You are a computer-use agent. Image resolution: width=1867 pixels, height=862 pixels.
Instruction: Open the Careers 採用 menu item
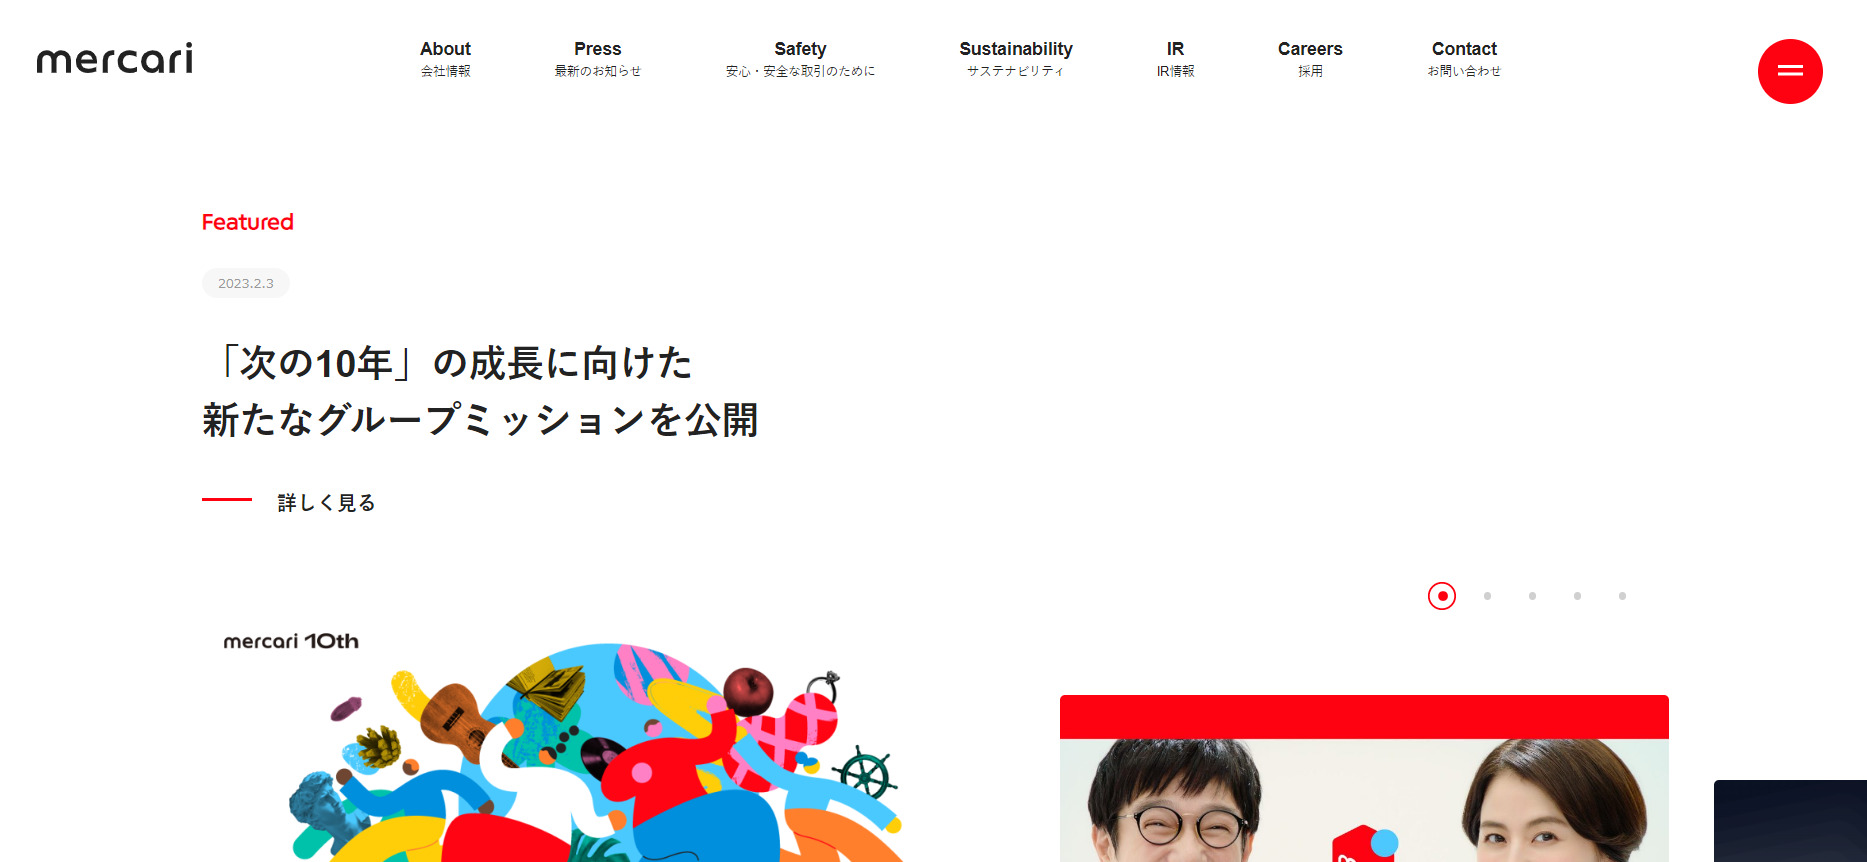1310,59
